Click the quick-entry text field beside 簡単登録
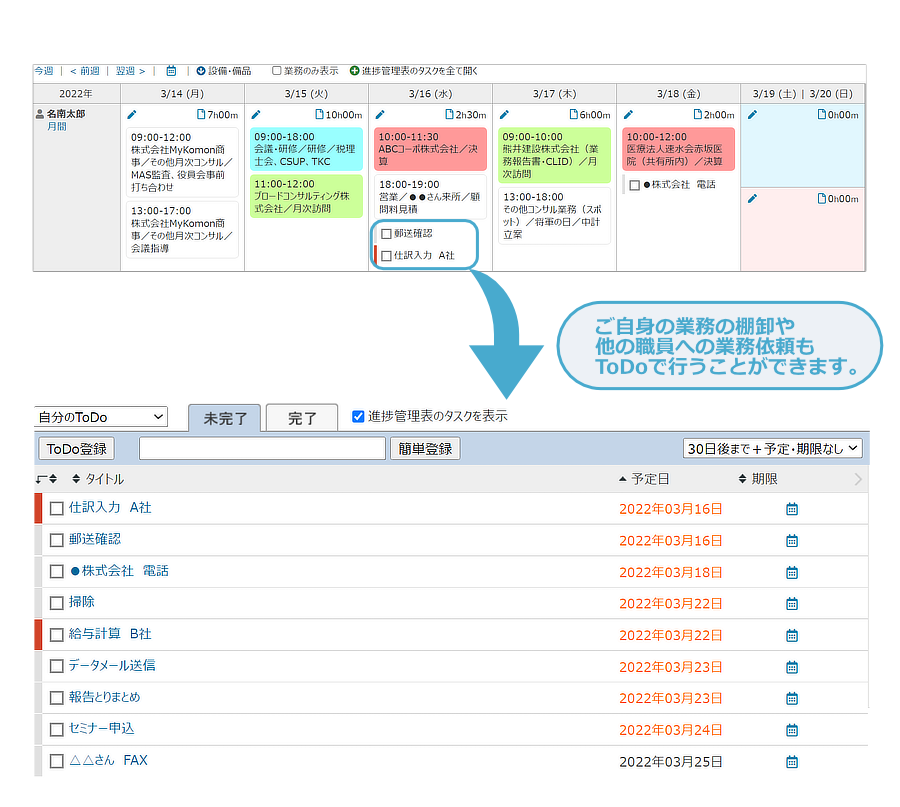Image resolution: width=900 pixels, height=807 pixels. (x=262, y=449)
